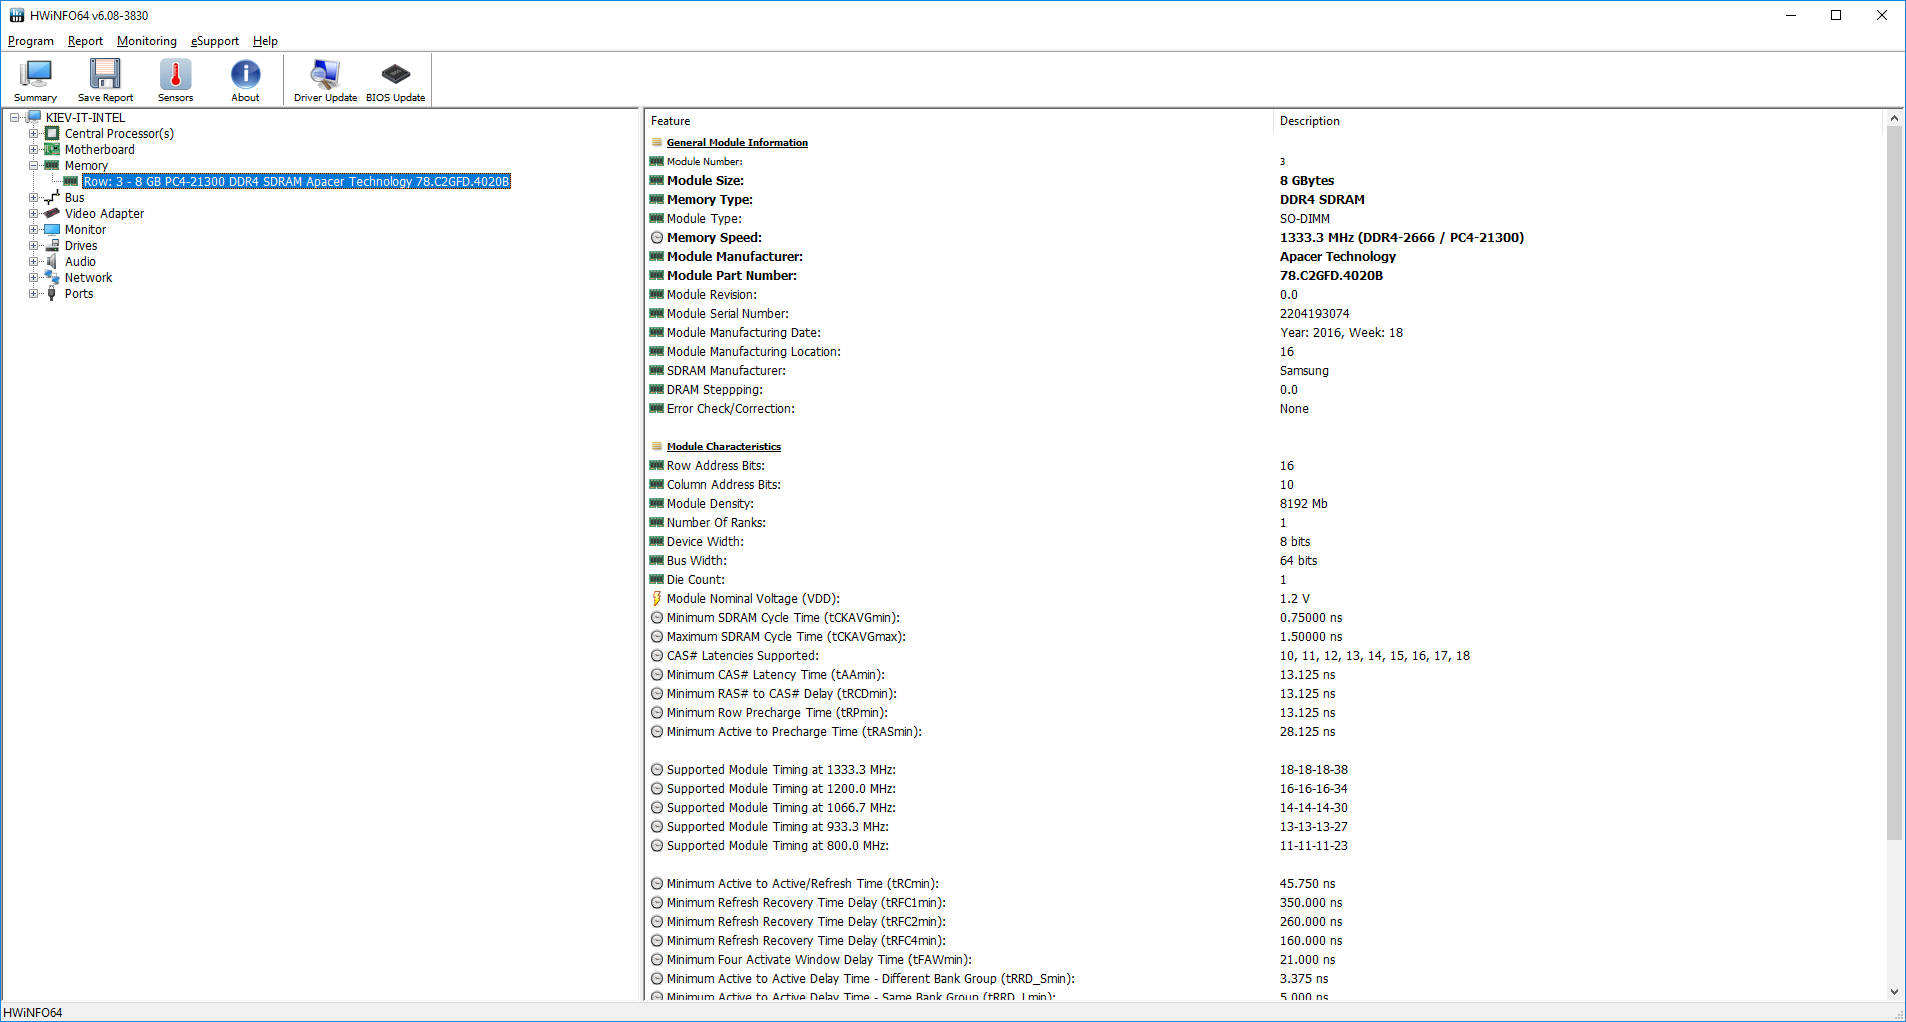Expand the Video Adapter node
Viewport: 1906px width, 1022px height.
(33, 213)
